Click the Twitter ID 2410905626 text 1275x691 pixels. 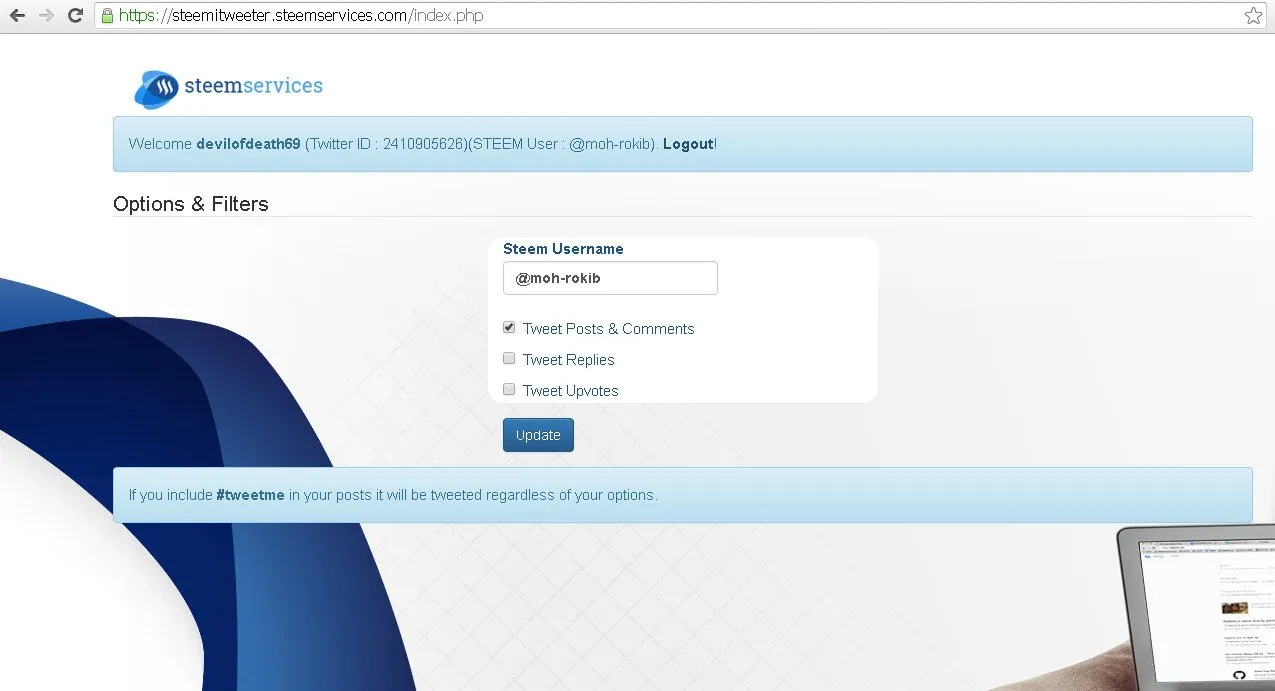pyautogui.click(x=386, y=144)
